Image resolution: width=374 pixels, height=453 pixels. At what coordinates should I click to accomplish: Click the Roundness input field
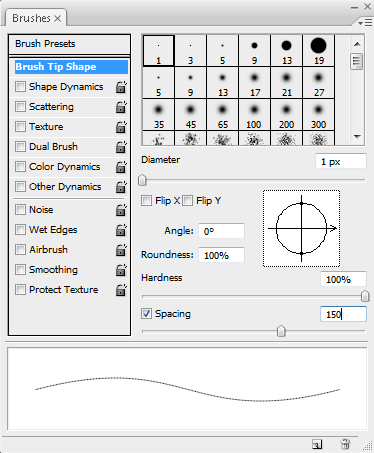pyautogui.click(x=221, y=255)
